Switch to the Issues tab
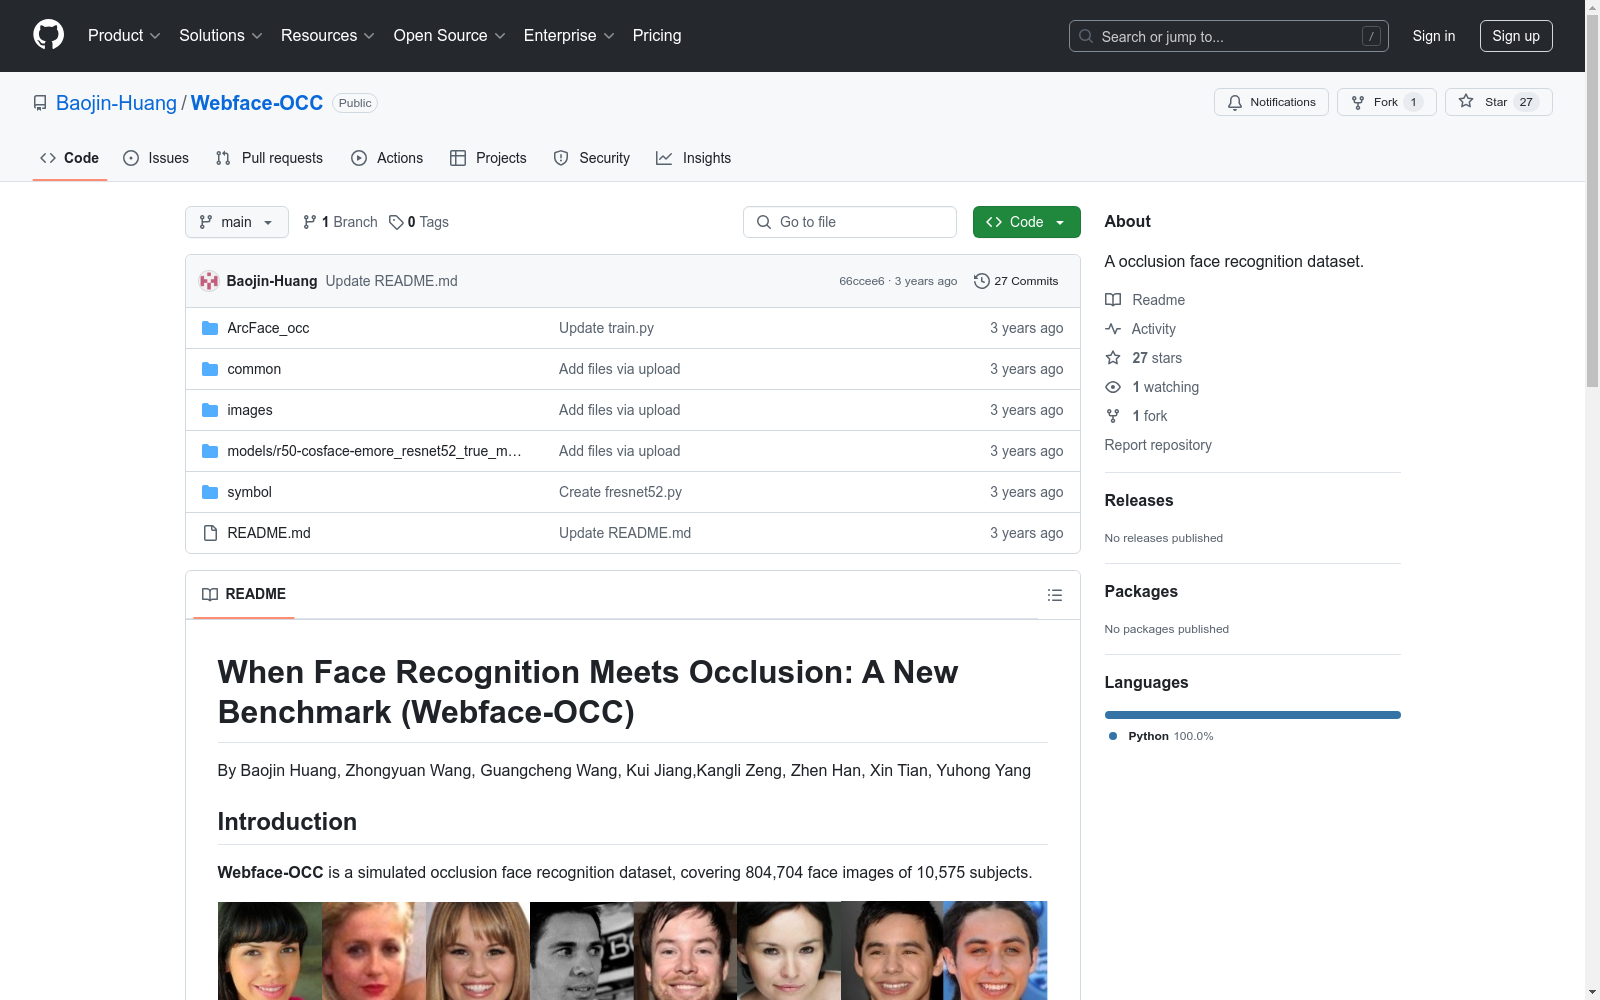The image size is (1600, 1000). [x=156, y=158]
